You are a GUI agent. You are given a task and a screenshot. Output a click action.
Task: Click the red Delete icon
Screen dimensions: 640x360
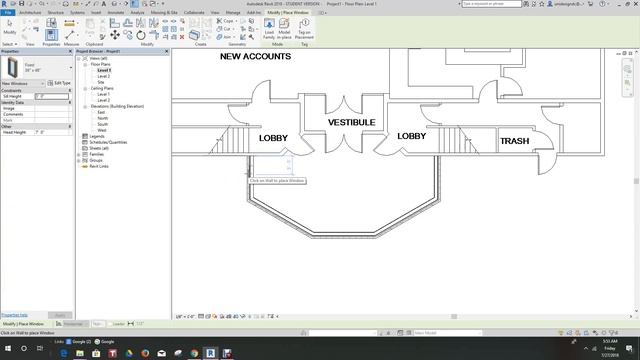(x=182, y=37)
